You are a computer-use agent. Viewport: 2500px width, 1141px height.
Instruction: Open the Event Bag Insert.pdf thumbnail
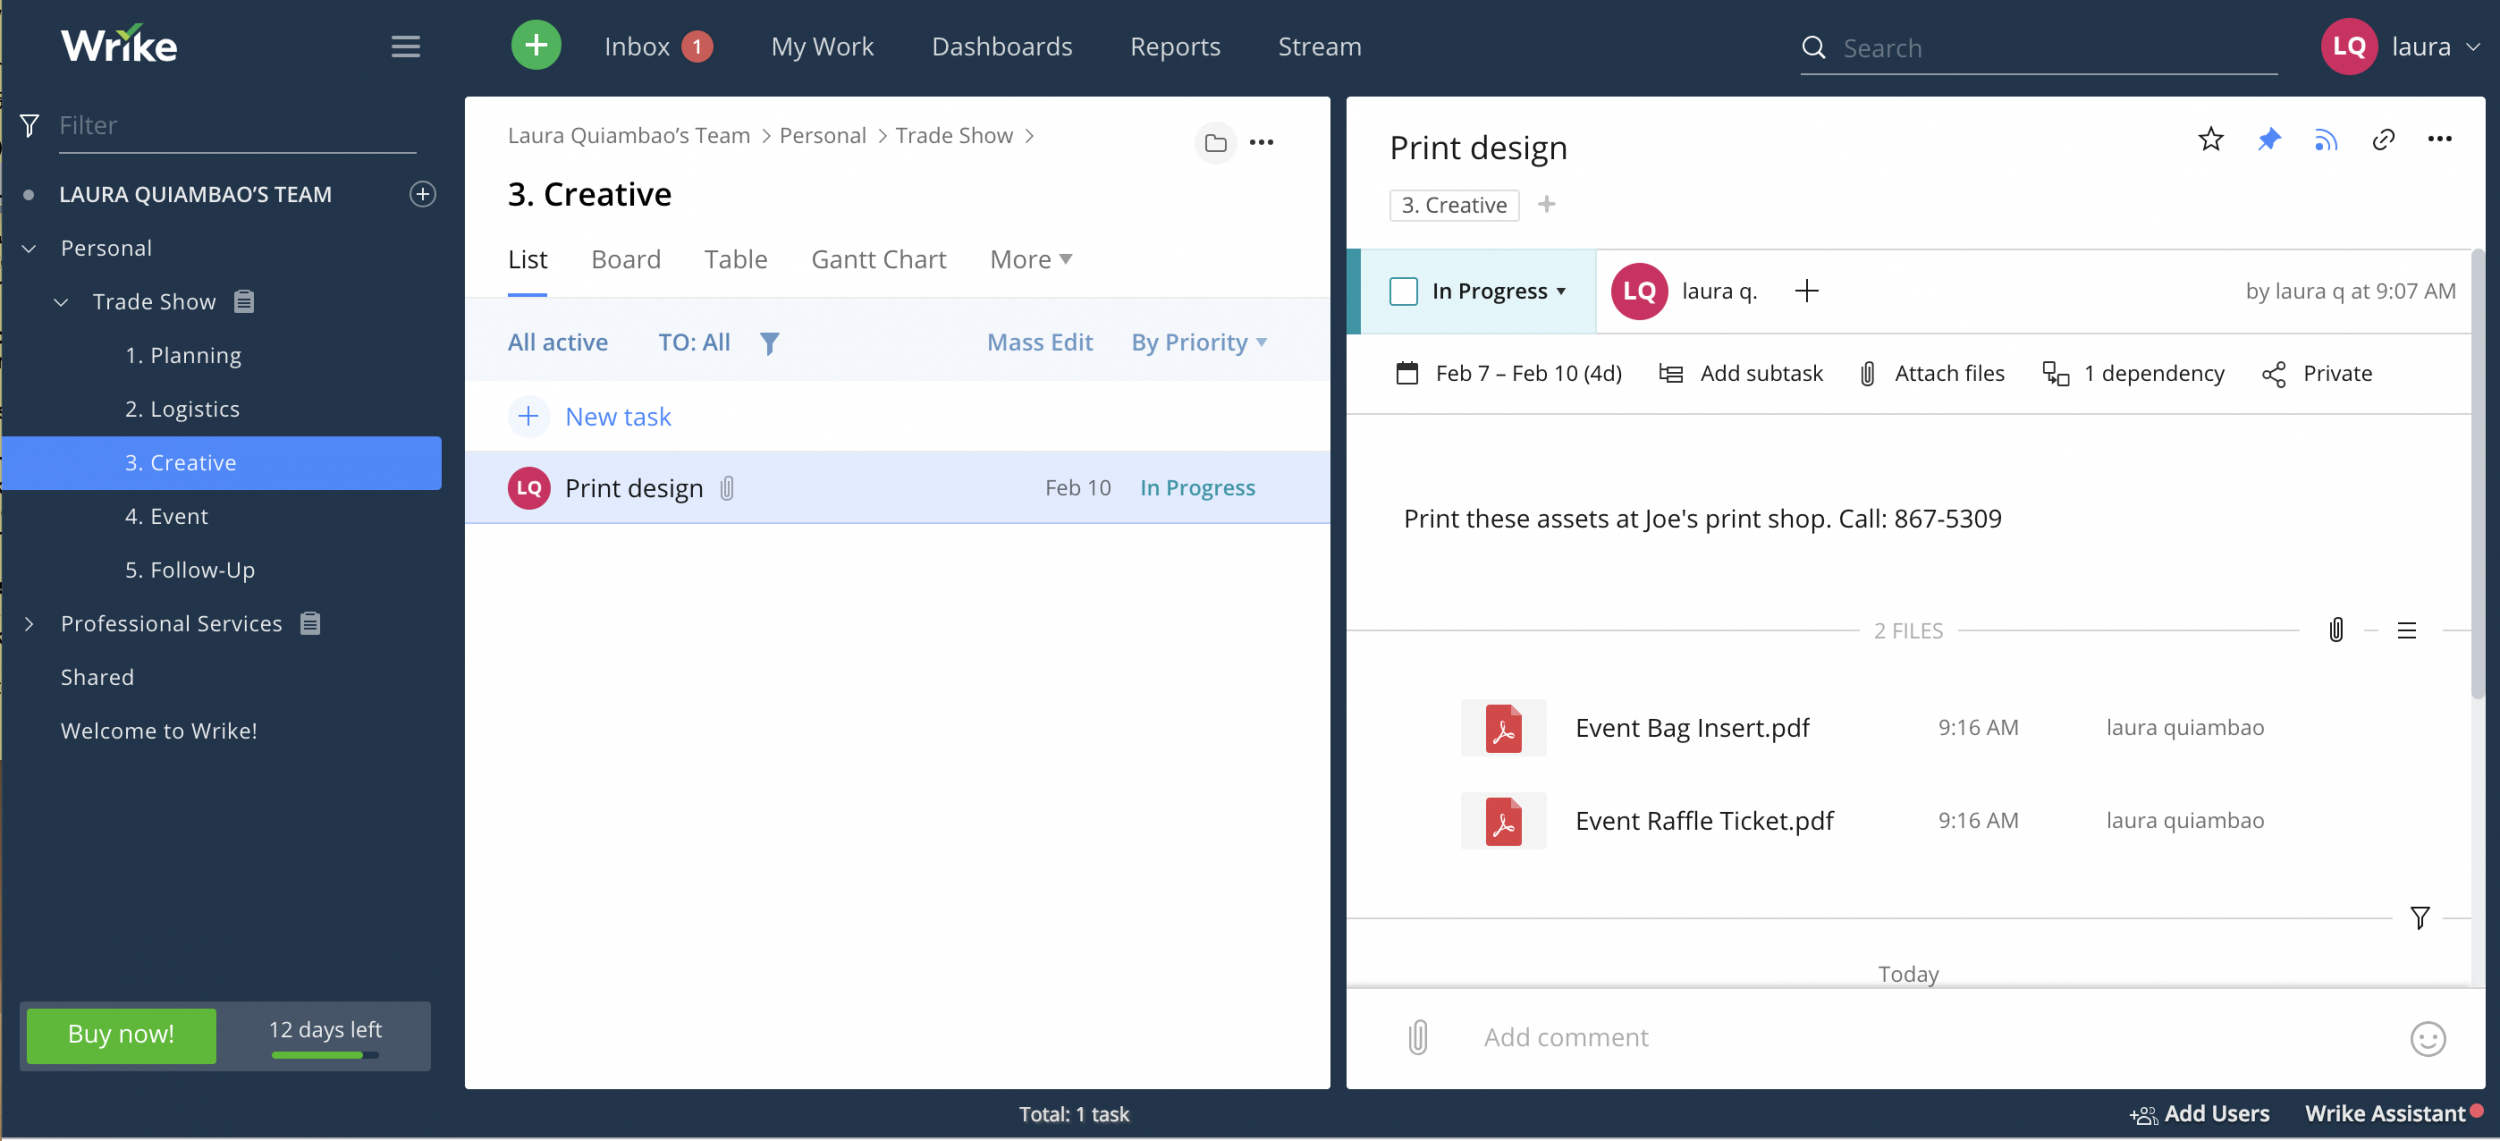[x=1503, y=728]
